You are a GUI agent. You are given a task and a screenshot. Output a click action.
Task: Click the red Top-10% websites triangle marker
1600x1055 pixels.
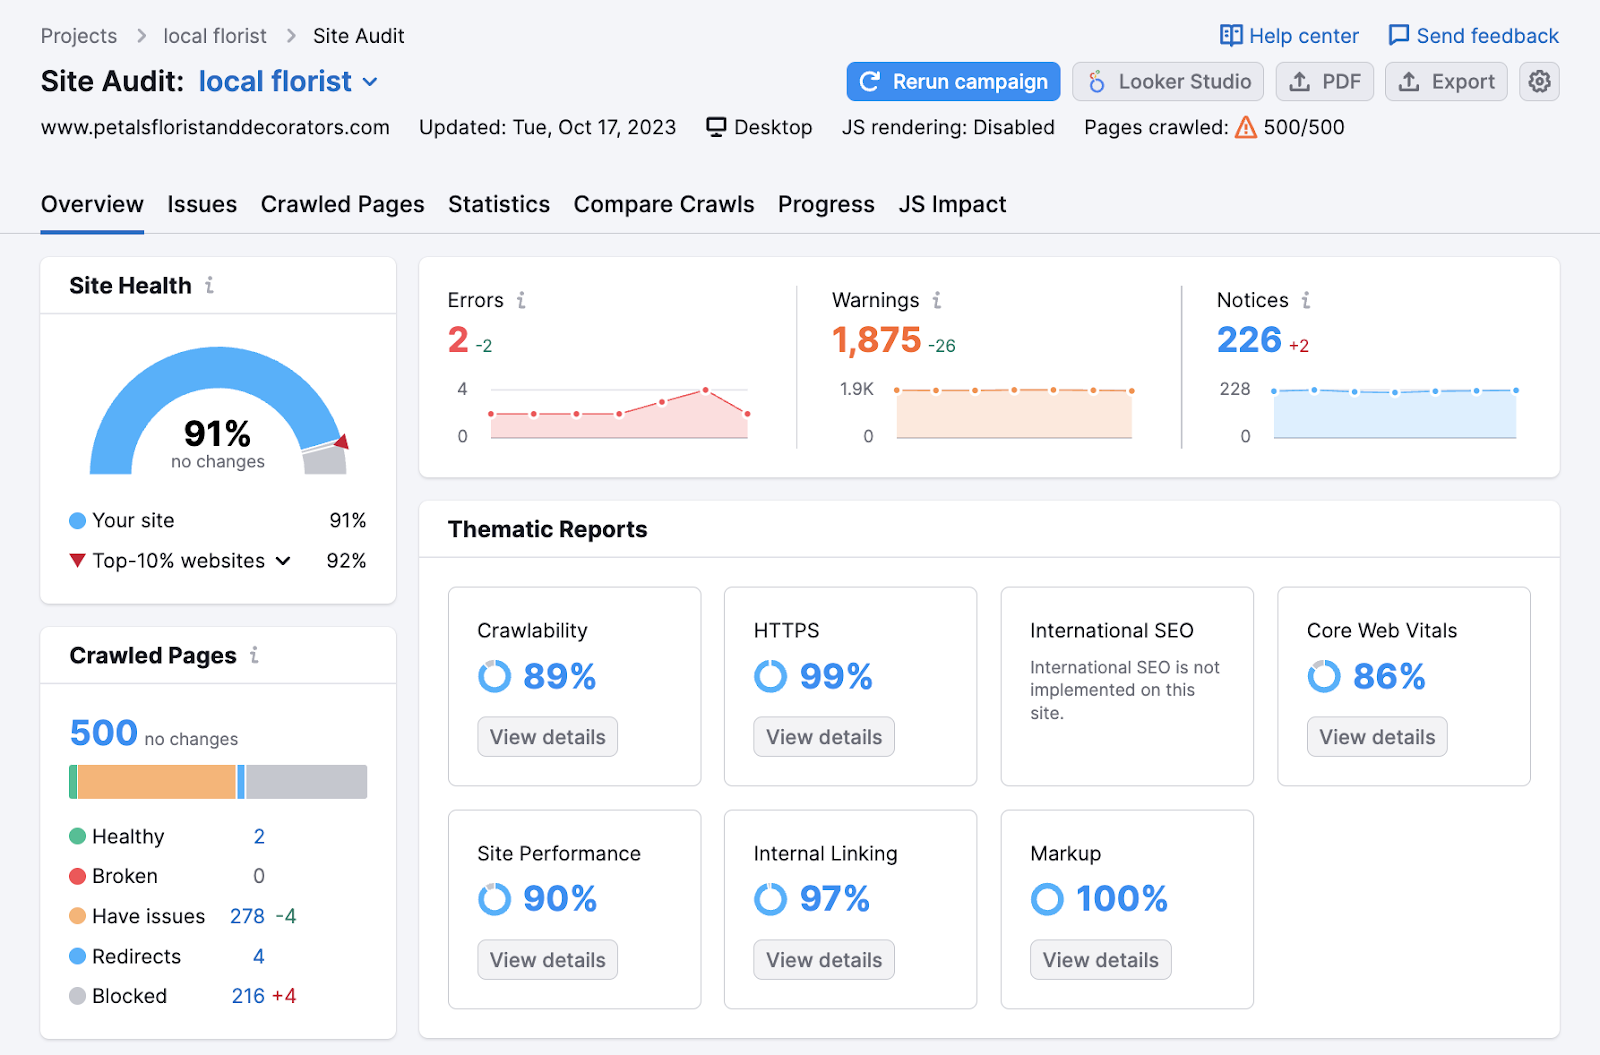(x=77, y=560)
